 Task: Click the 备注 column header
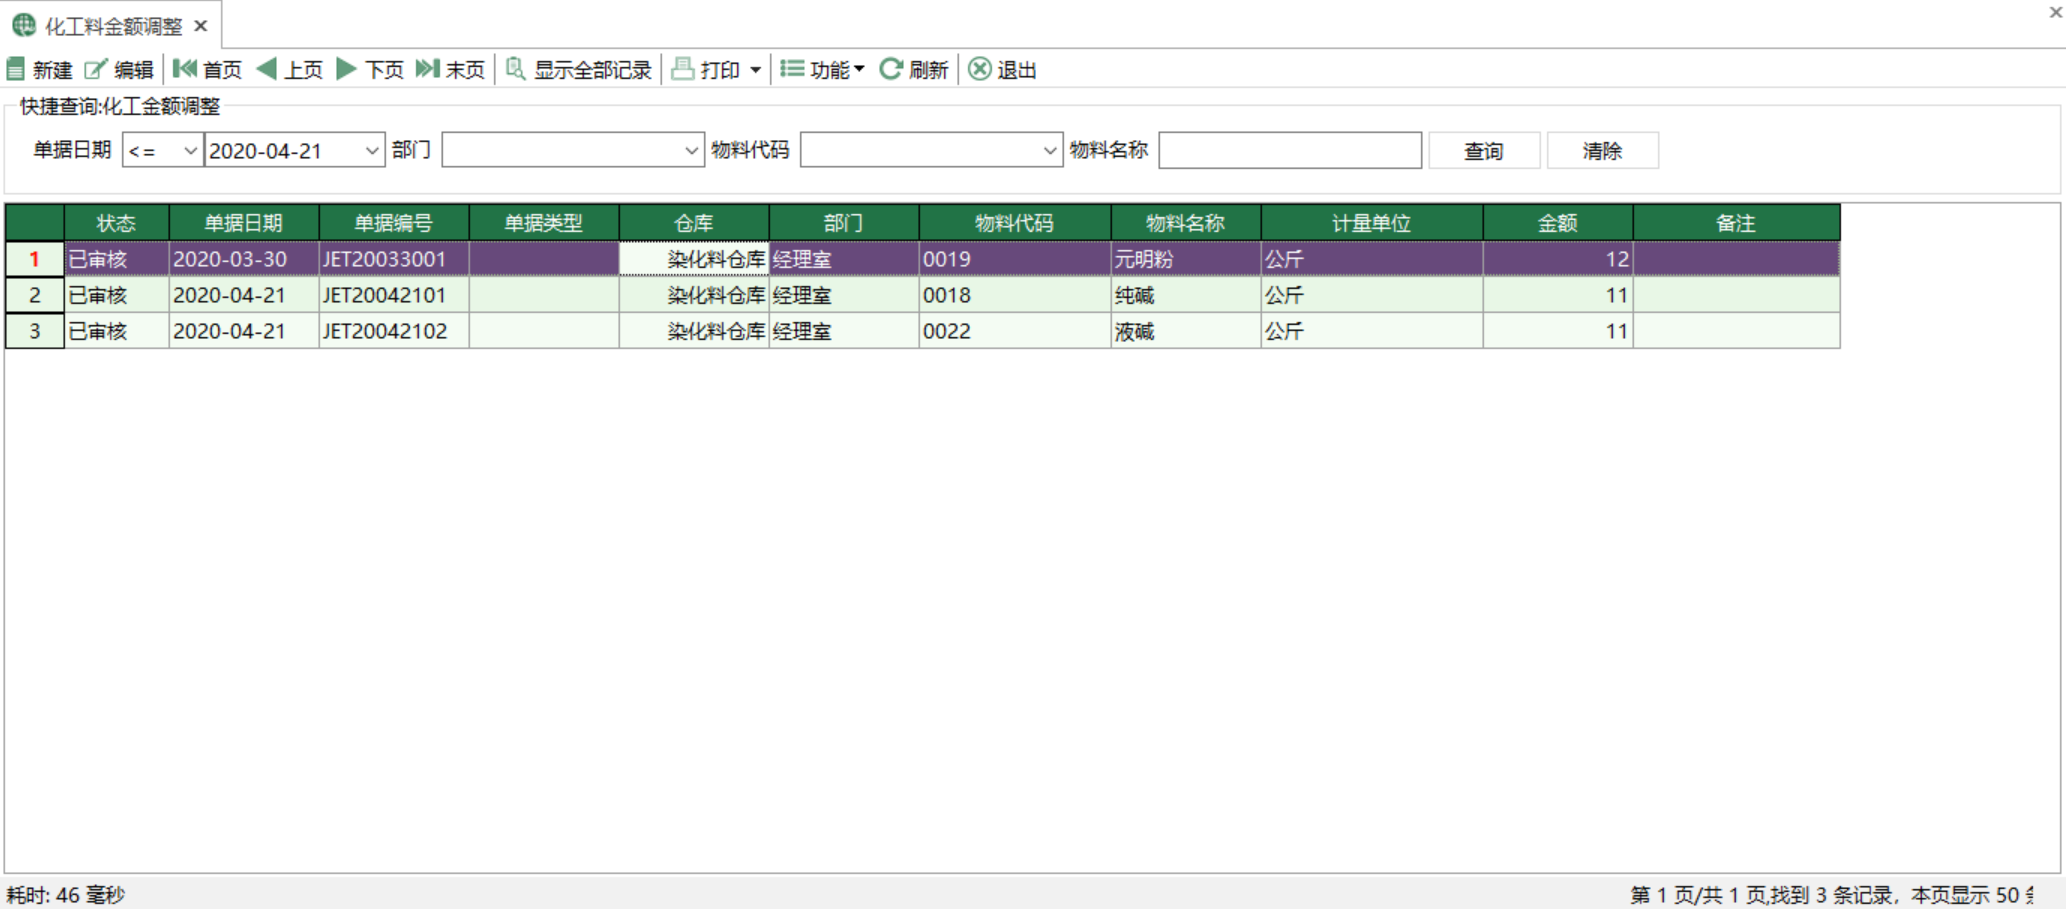click(x=1736, y=223)
